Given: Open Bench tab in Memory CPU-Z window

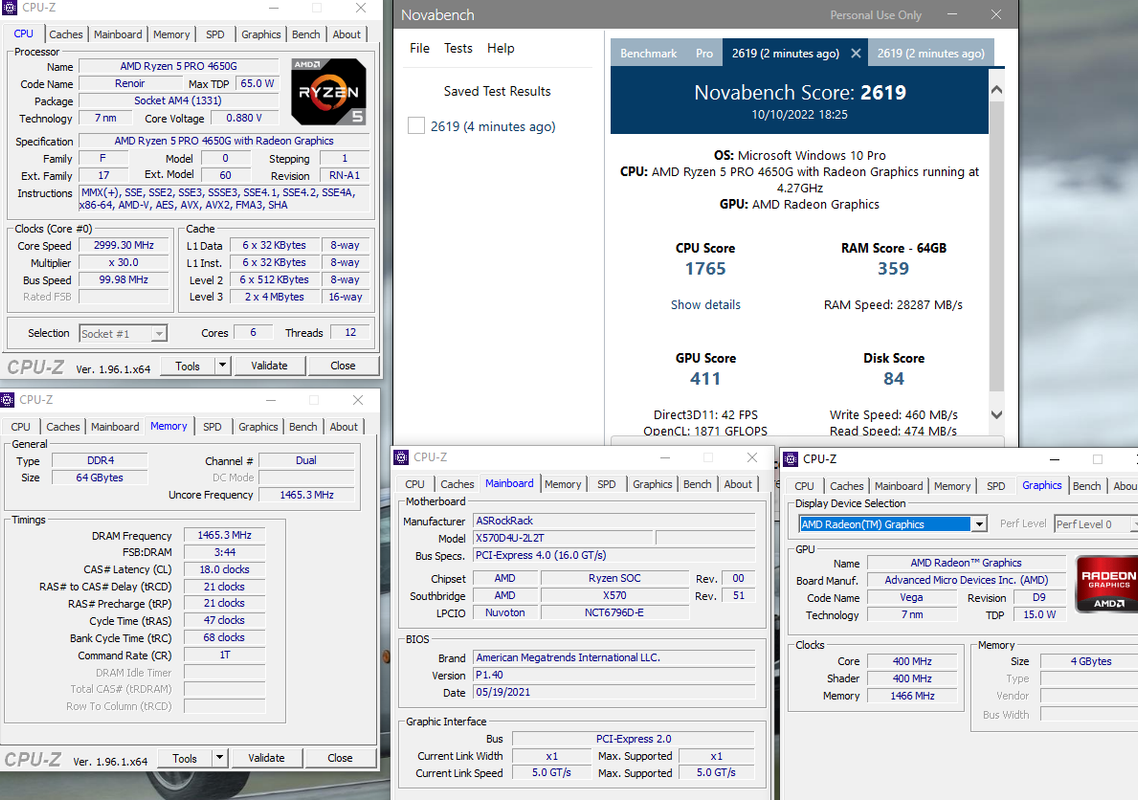Looking at the screenshot, I should click(x=303, y=427).
